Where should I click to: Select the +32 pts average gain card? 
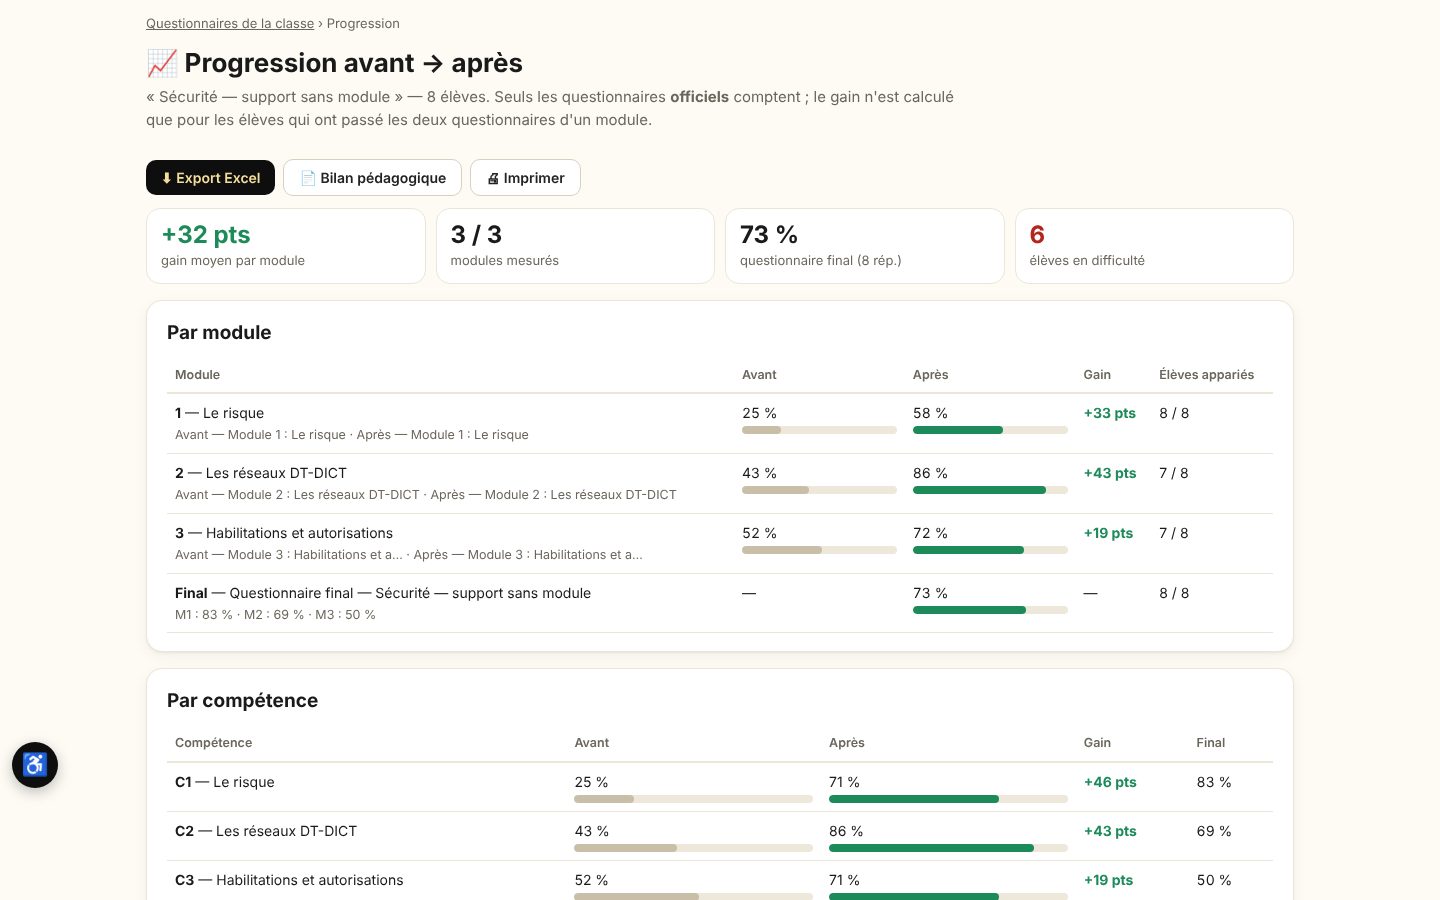pyautogui.click(x=286, y=246)
